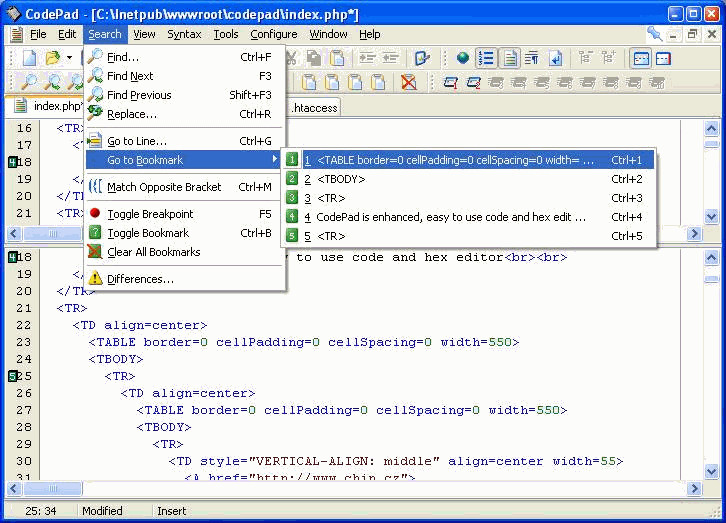726x523 pixels.
Task: Open the dropdown arrow beside Open folder
Action: 69,58
